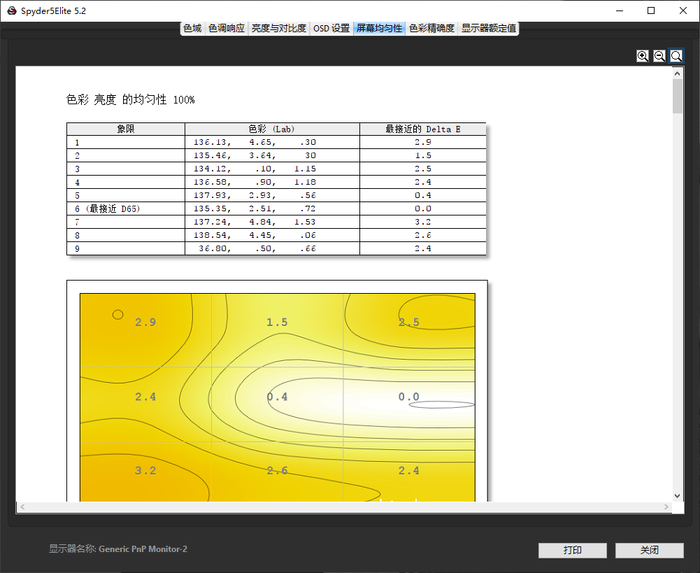Go to the OSD 设置 tab
Screen dimensions: 700x573
click(331, 29)
